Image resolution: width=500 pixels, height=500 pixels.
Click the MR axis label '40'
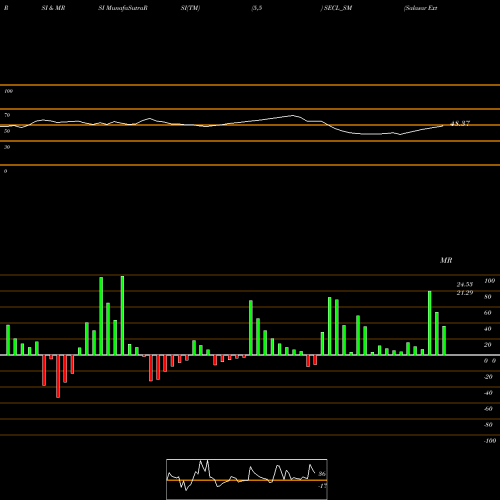coord(488,329)
